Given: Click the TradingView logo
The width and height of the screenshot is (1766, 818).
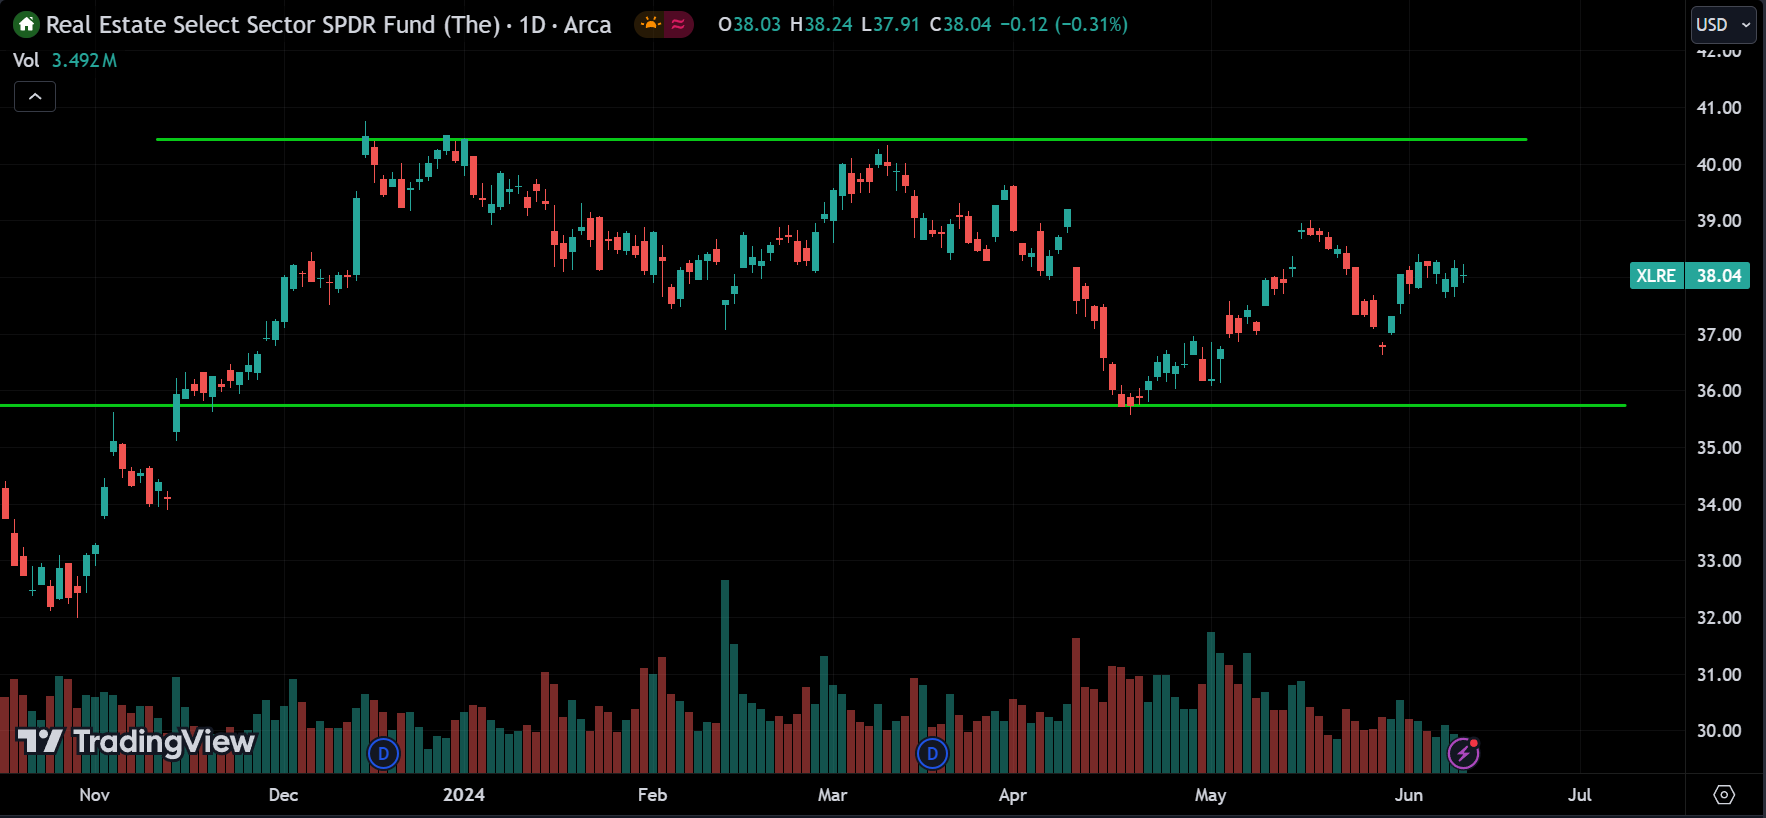Looking at the screenshot, I should 137,741.
